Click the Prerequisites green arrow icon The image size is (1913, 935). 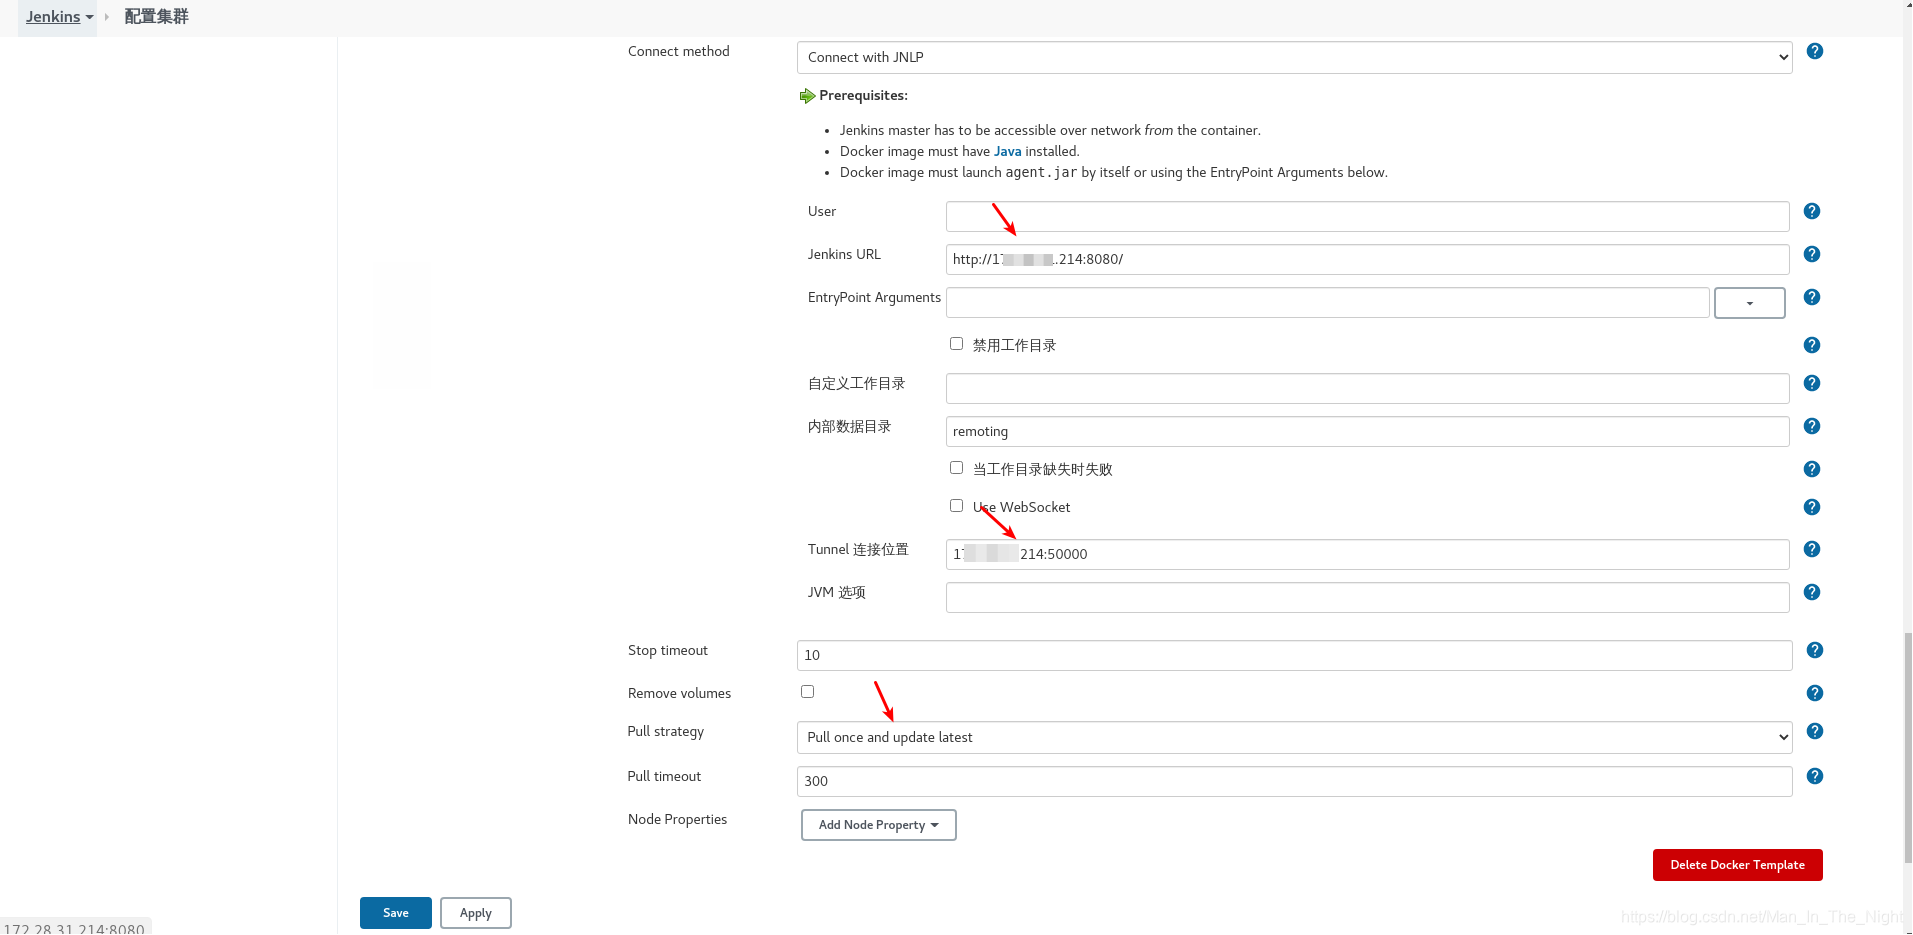(x=807, y=96)
